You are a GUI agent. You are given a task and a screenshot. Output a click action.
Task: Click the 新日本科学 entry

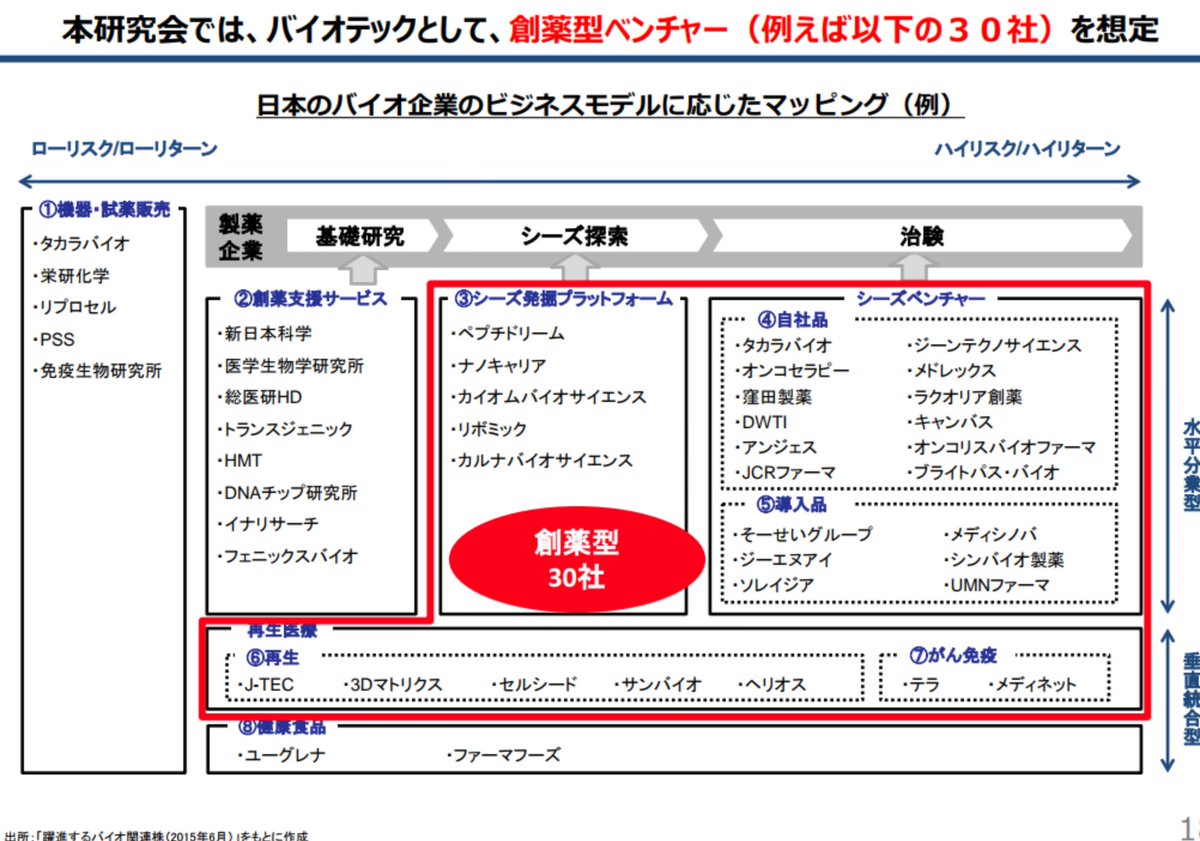pyautogui.click(x=264, y=334)
